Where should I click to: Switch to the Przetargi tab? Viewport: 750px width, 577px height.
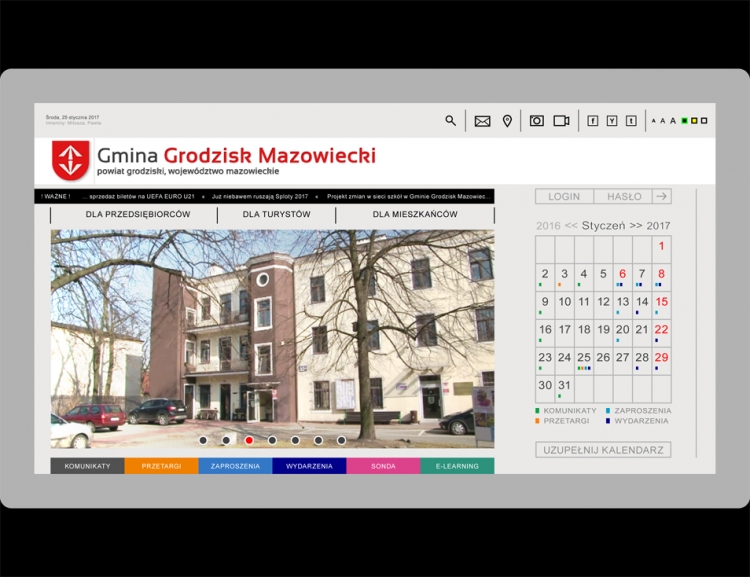[161, 466]
